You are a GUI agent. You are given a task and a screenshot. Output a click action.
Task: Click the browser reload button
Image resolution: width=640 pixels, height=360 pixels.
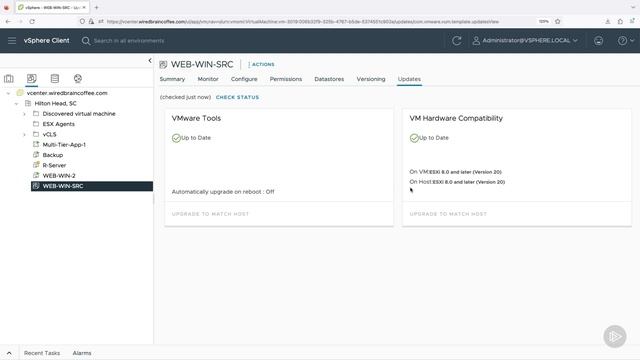[32, 21]
